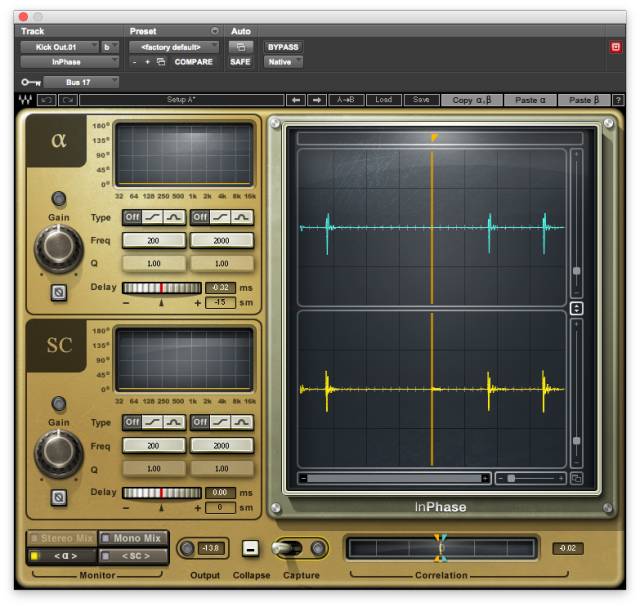Select alpha second filter shelf type
The height and width of the screenshot is (607, 640).
pos(220,217)
